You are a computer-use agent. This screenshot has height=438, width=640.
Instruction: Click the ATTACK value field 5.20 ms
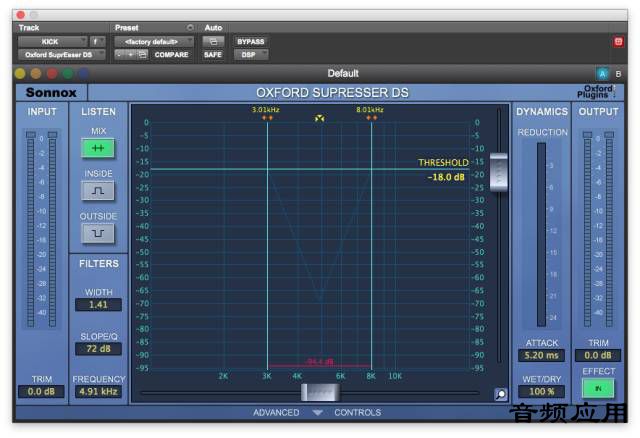[541, 356]
